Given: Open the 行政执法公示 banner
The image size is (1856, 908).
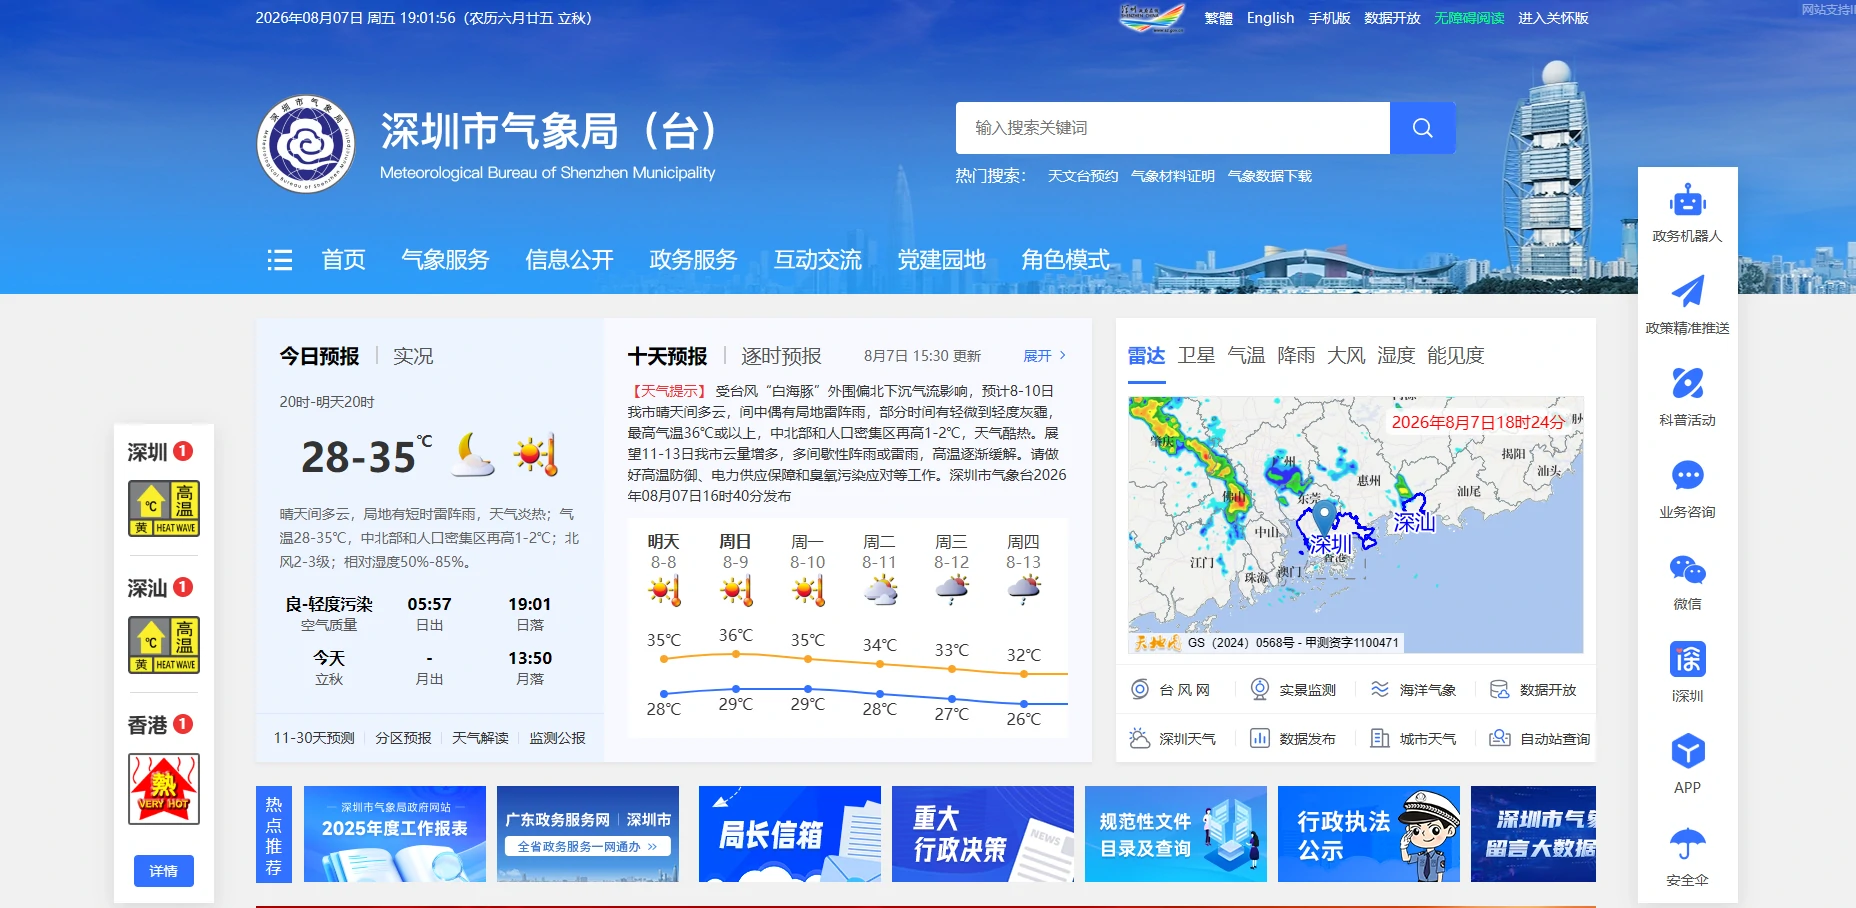Looking at the screenshot, I should tap(1369, 834).
